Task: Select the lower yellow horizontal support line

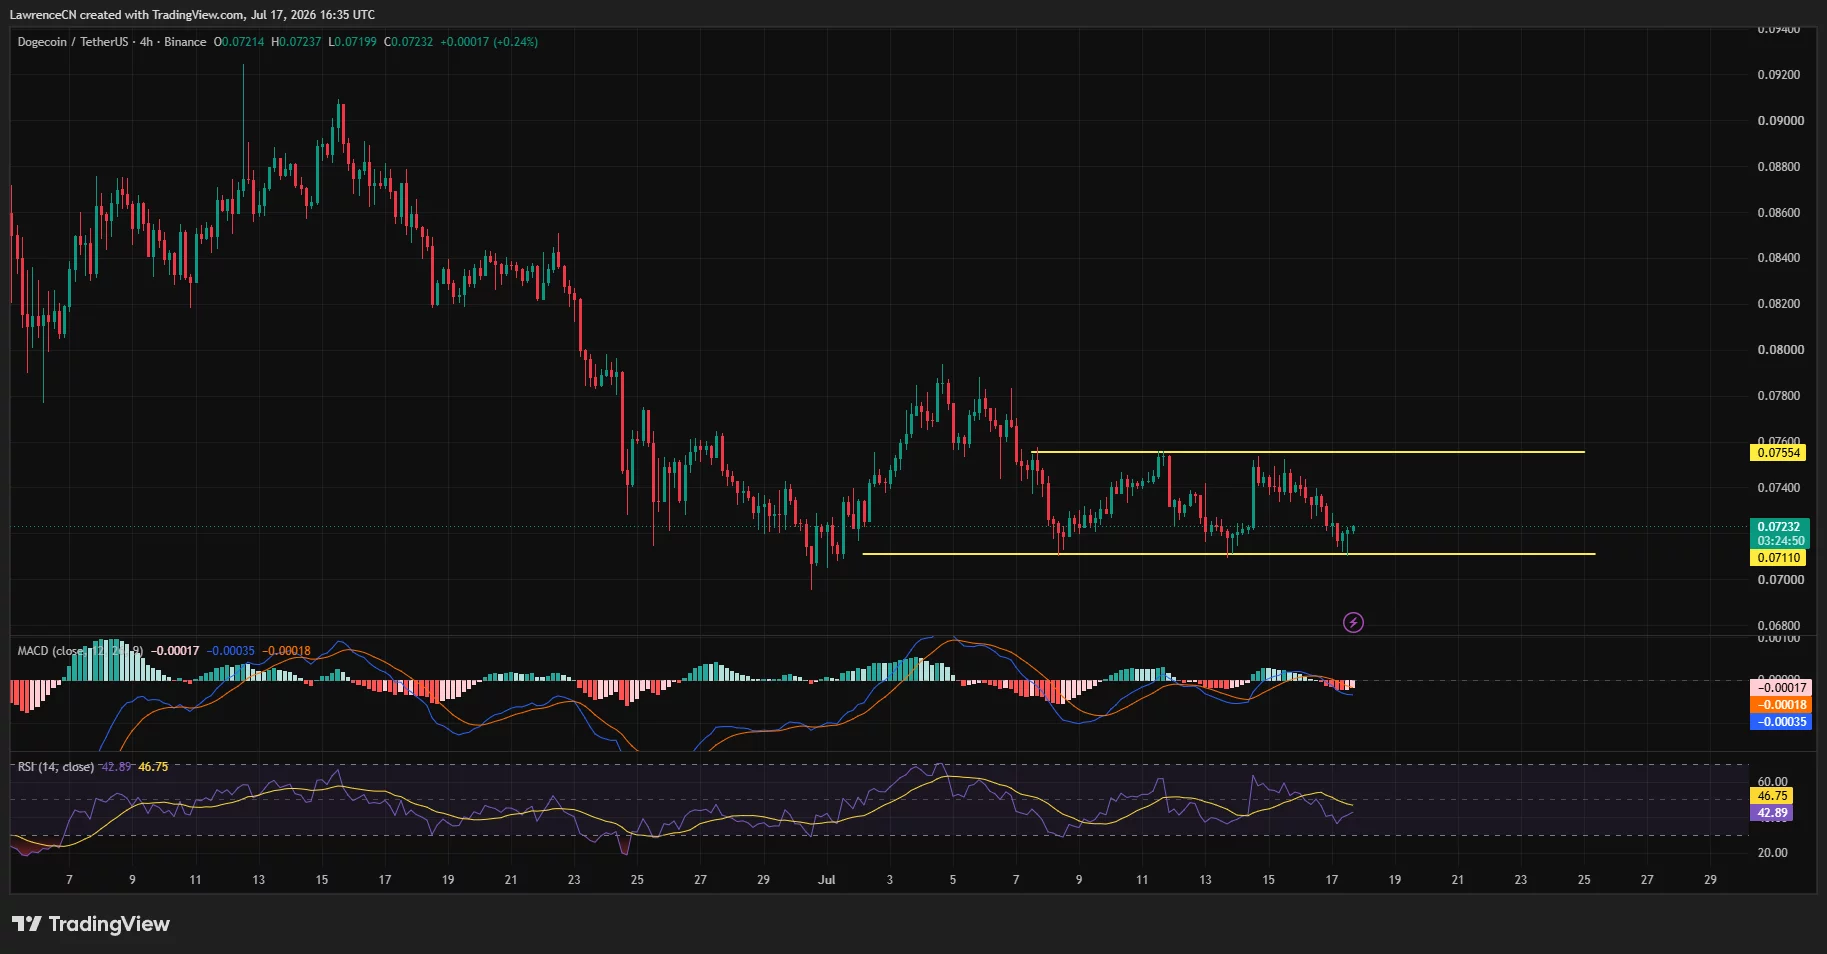Action: click(1228, 554)
